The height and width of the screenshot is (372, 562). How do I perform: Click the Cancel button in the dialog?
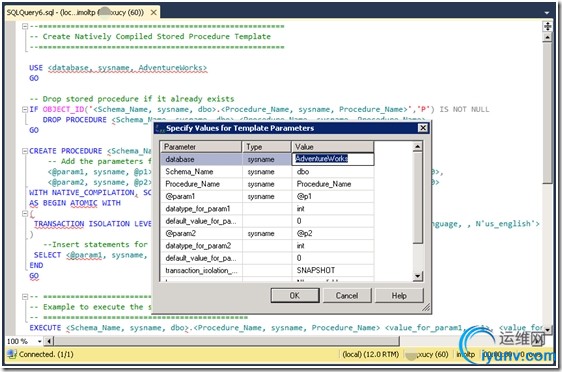pos(347,296)
